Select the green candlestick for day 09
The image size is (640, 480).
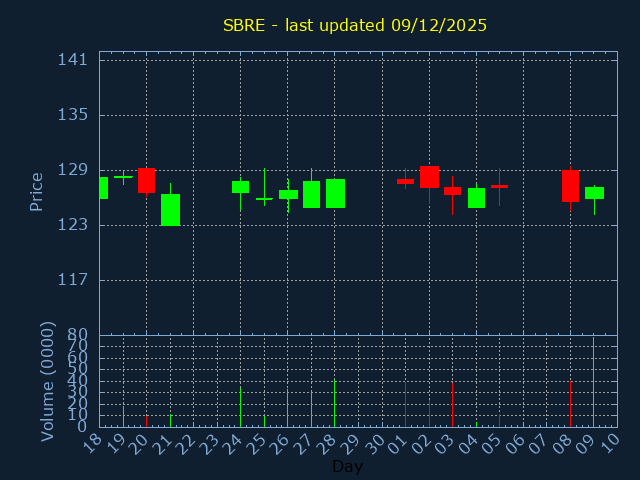pyautogui.click(x=594, y=193)
